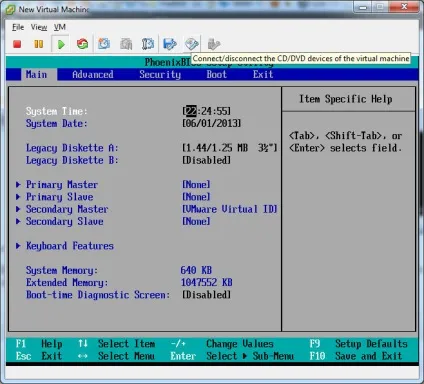Click the Esc Exit hint

(39, 356)
